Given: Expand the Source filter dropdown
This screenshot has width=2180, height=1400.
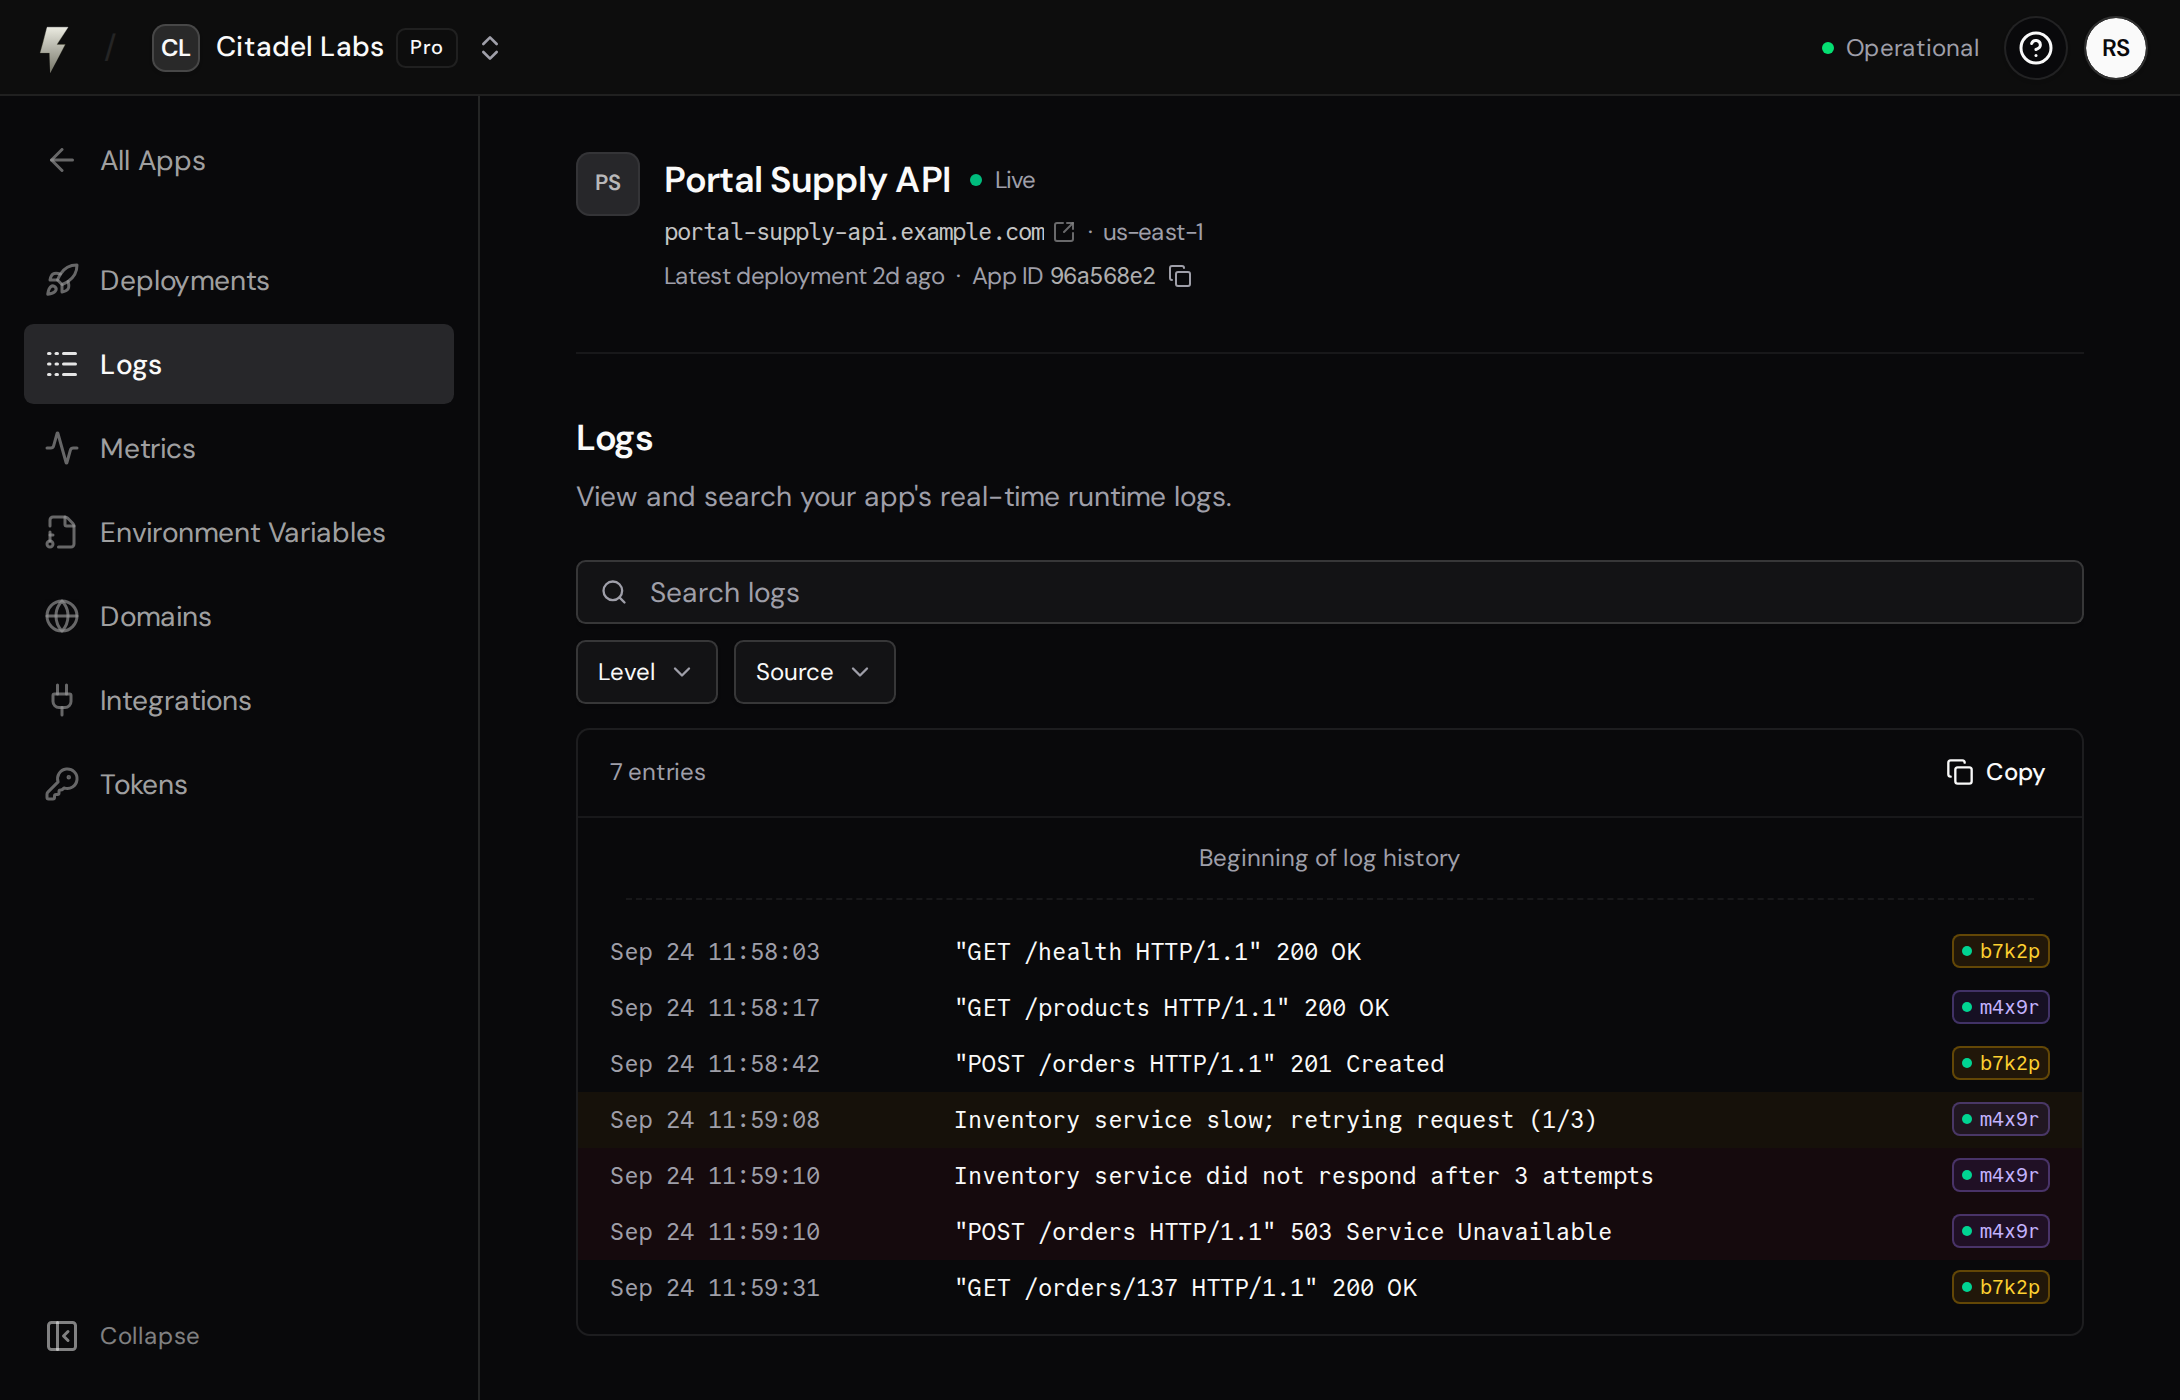Looking at the screenshot, I should 814,672.
